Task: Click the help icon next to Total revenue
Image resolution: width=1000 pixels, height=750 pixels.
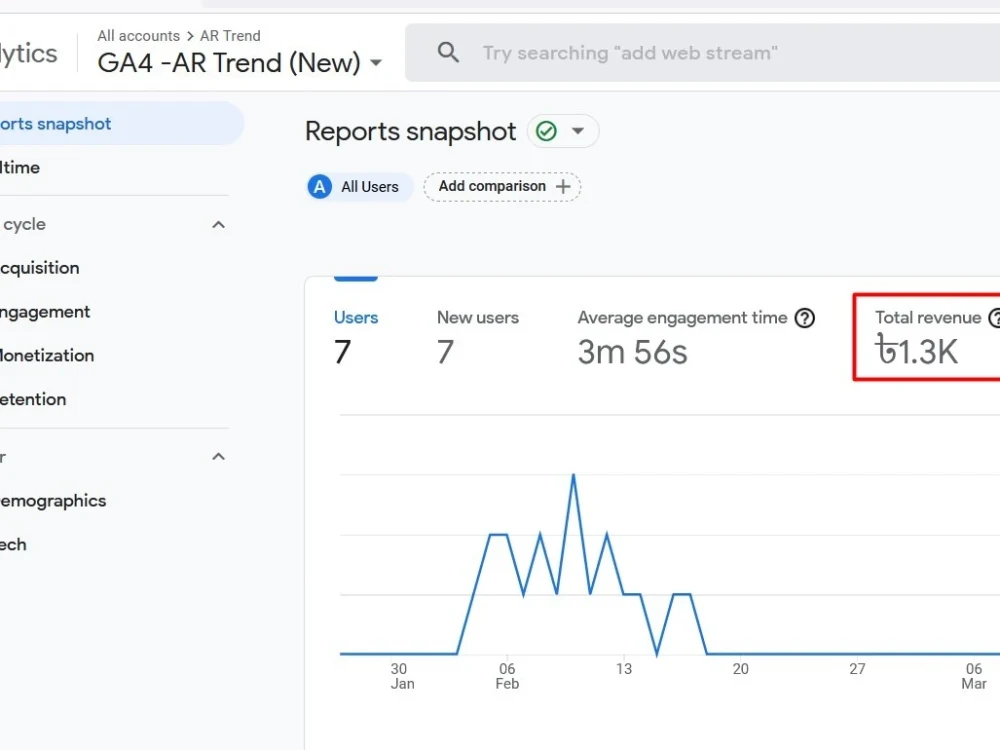Action: click(x=994, y=318)
